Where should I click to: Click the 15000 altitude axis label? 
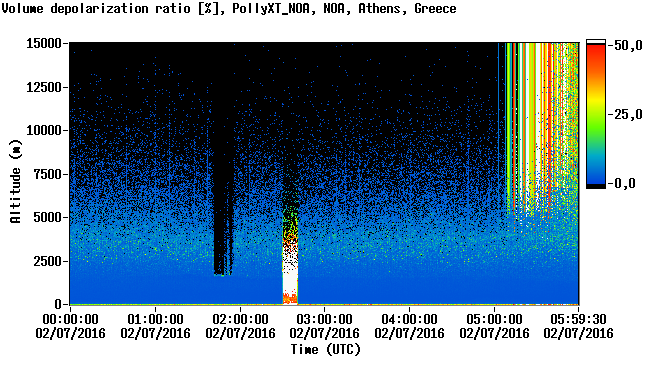pos(44,43)
